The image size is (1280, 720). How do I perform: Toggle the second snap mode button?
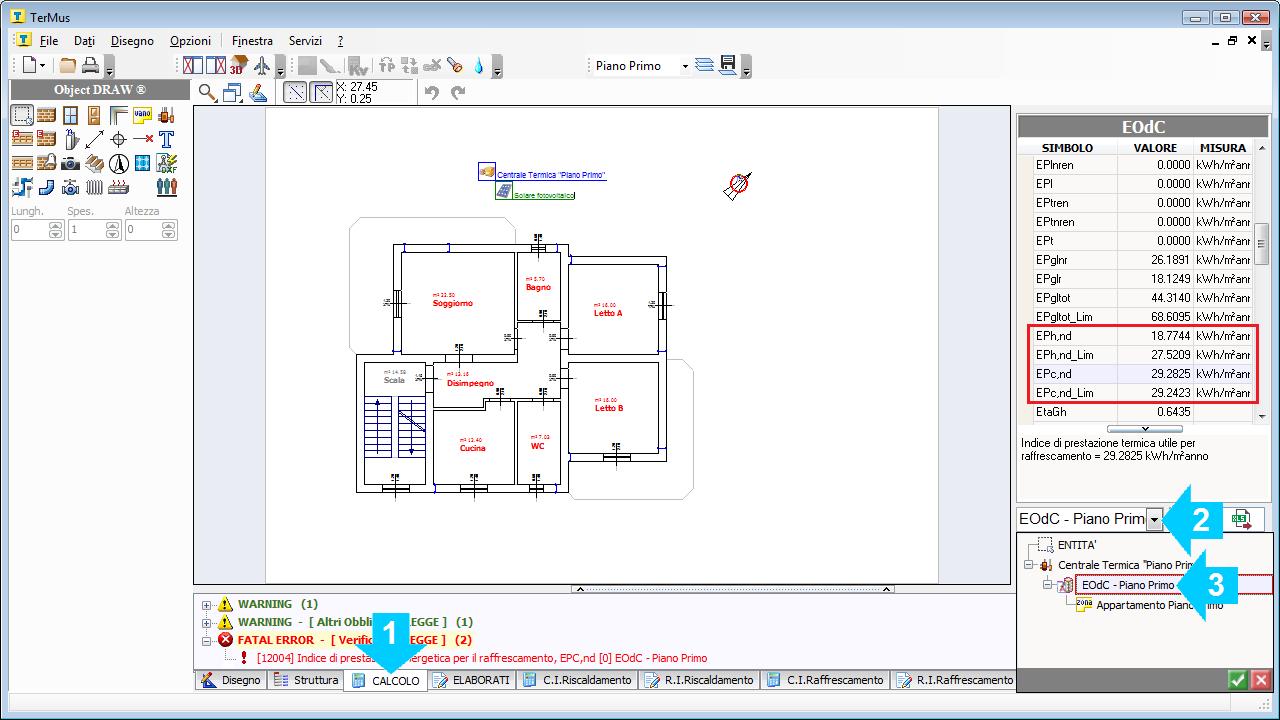(321, 93)
